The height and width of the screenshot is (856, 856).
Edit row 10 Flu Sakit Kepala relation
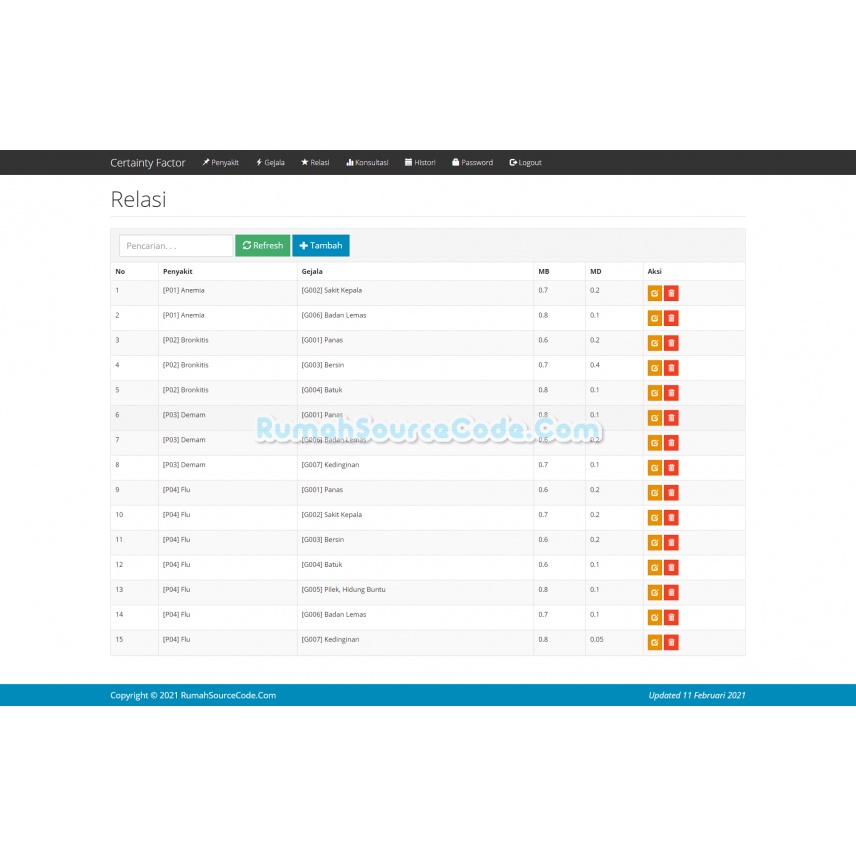[x=655, y=518]
